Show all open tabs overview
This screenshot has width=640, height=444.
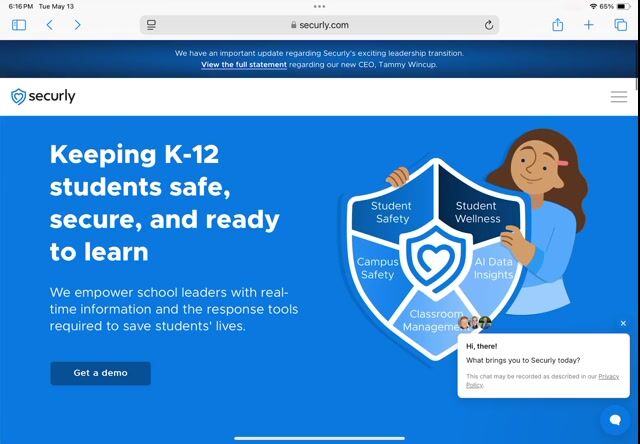point(620,25)
